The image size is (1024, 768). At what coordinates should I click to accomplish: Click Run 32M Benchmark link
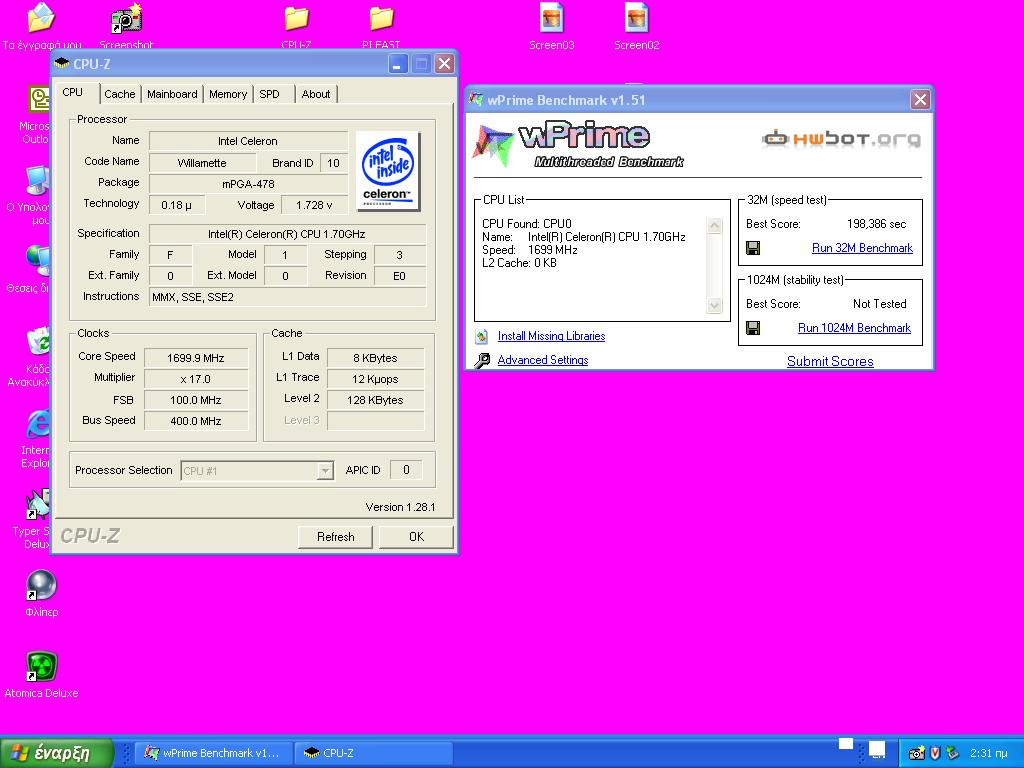click(862, 248)
